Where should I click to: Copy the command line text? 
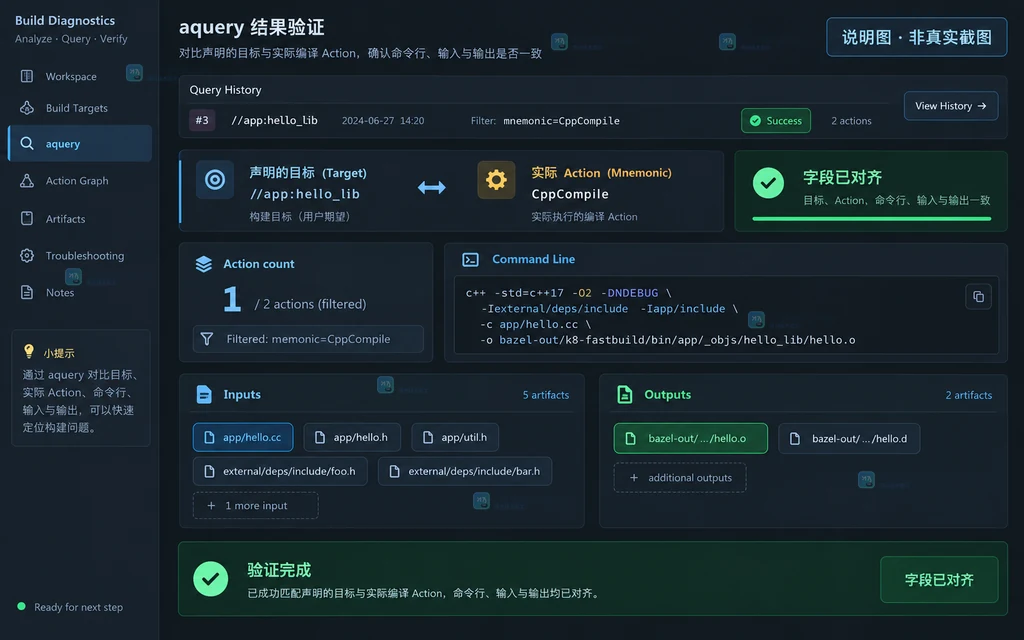click(x=978, y=296)
